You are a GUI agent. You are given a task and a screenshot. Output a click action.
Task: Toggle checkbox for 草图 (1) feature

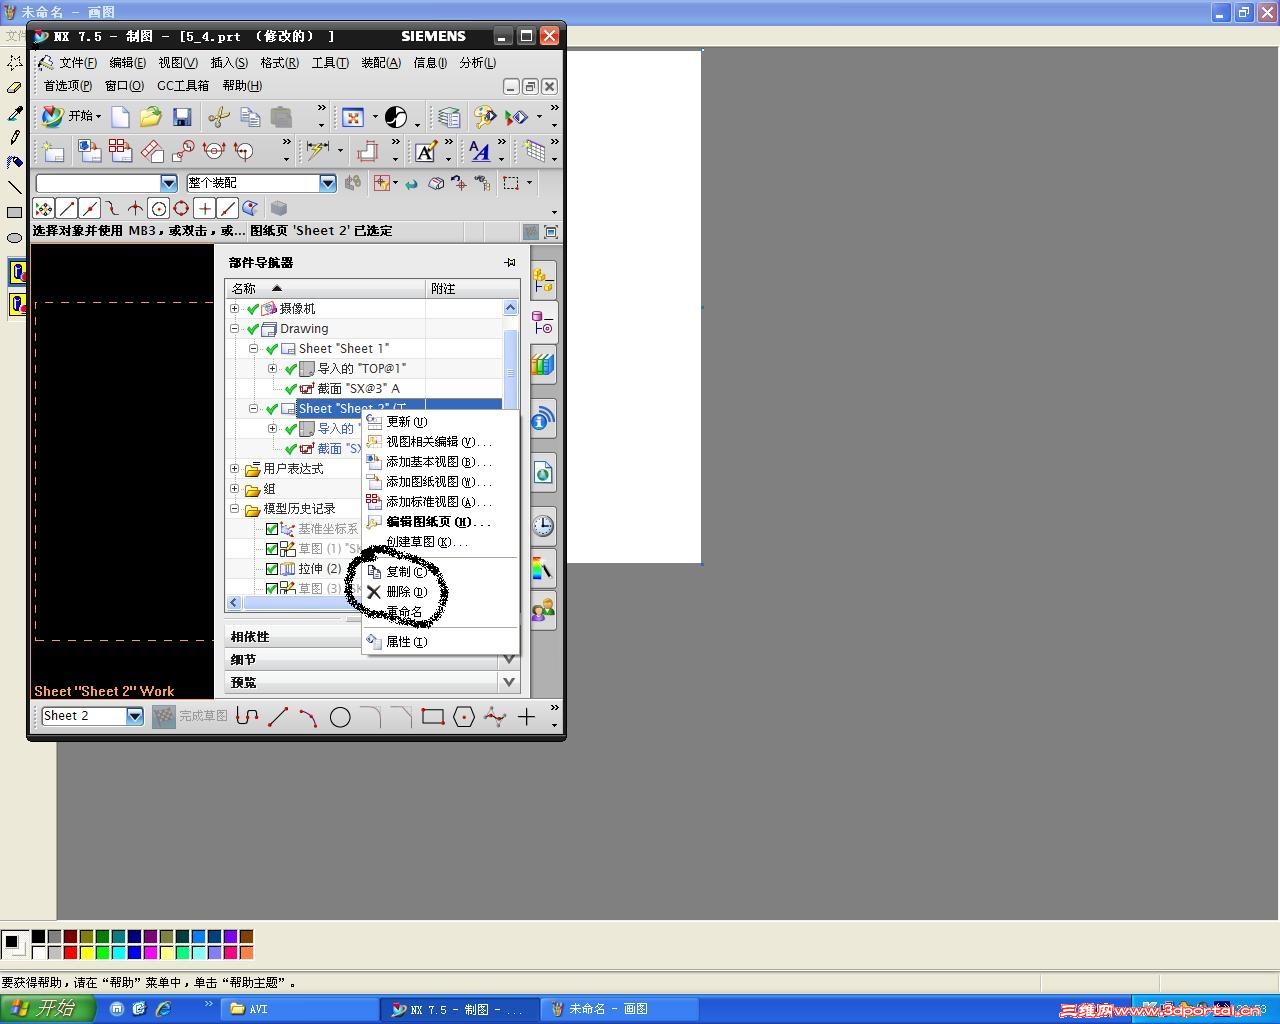pos(272,549)
